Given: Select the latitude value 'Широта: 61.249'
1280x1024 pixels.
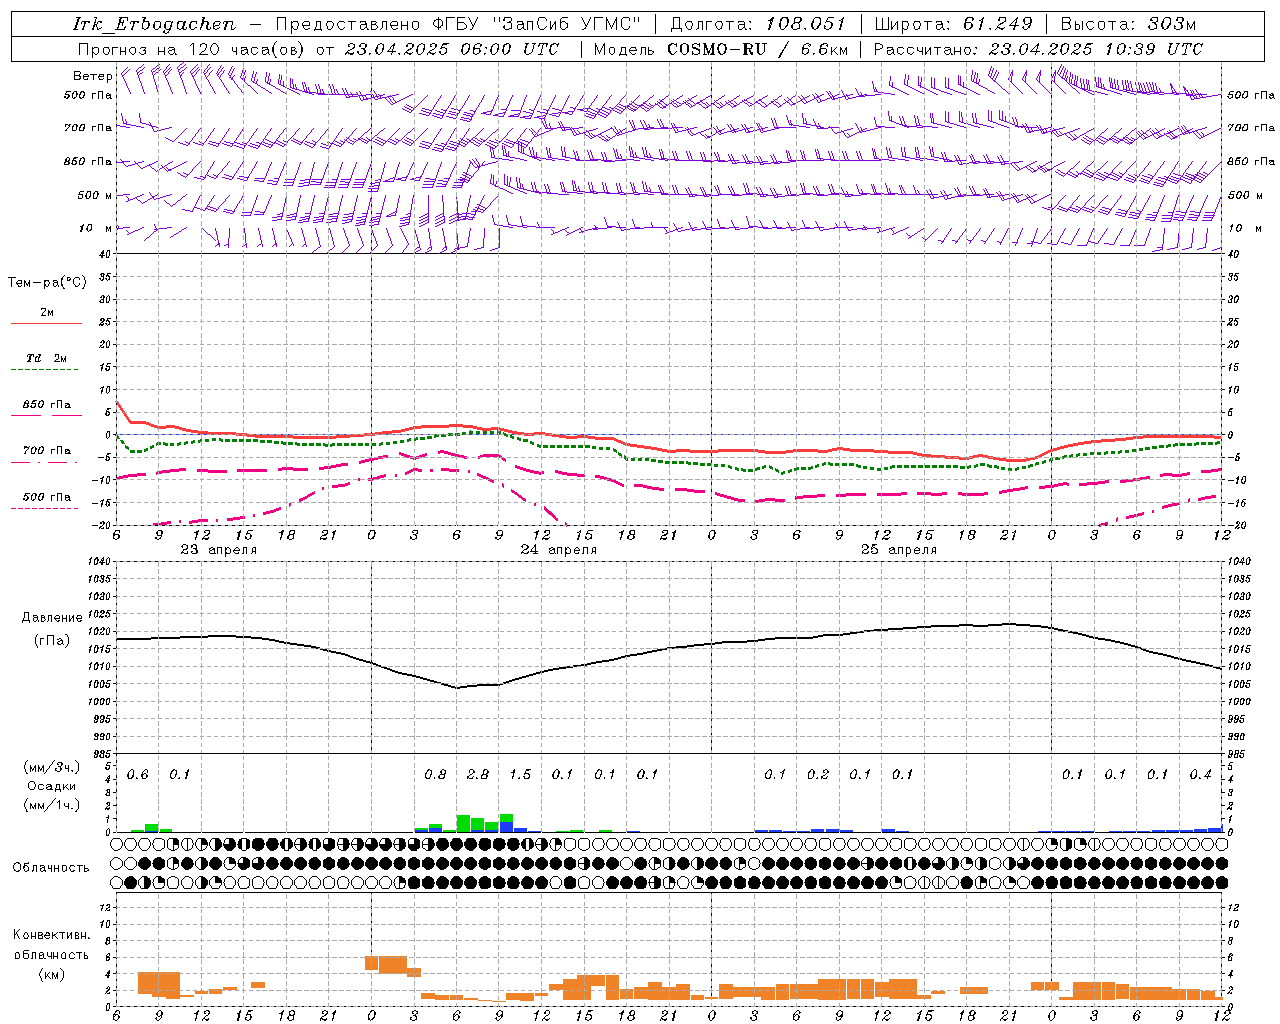Looking at the screenshot, I should 953,24.
